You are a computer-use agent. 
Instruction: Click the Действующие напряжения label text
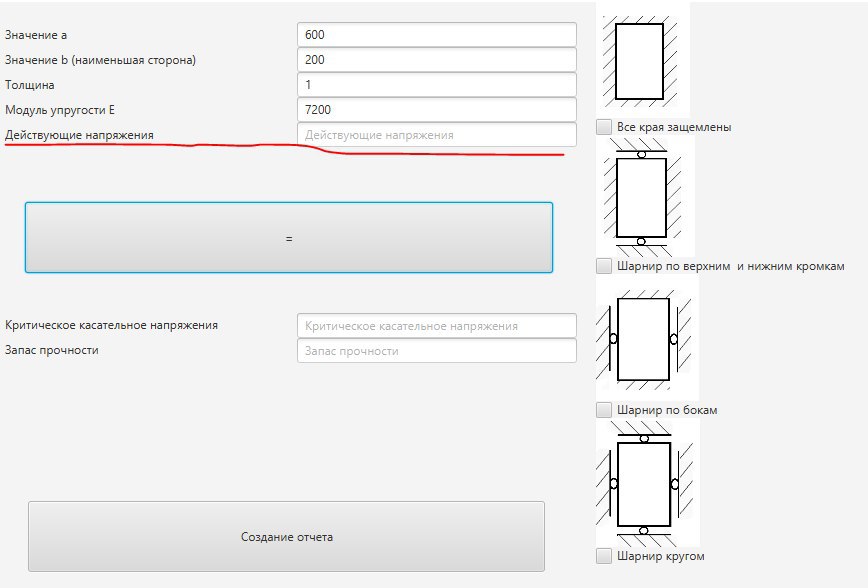[79, 135]
